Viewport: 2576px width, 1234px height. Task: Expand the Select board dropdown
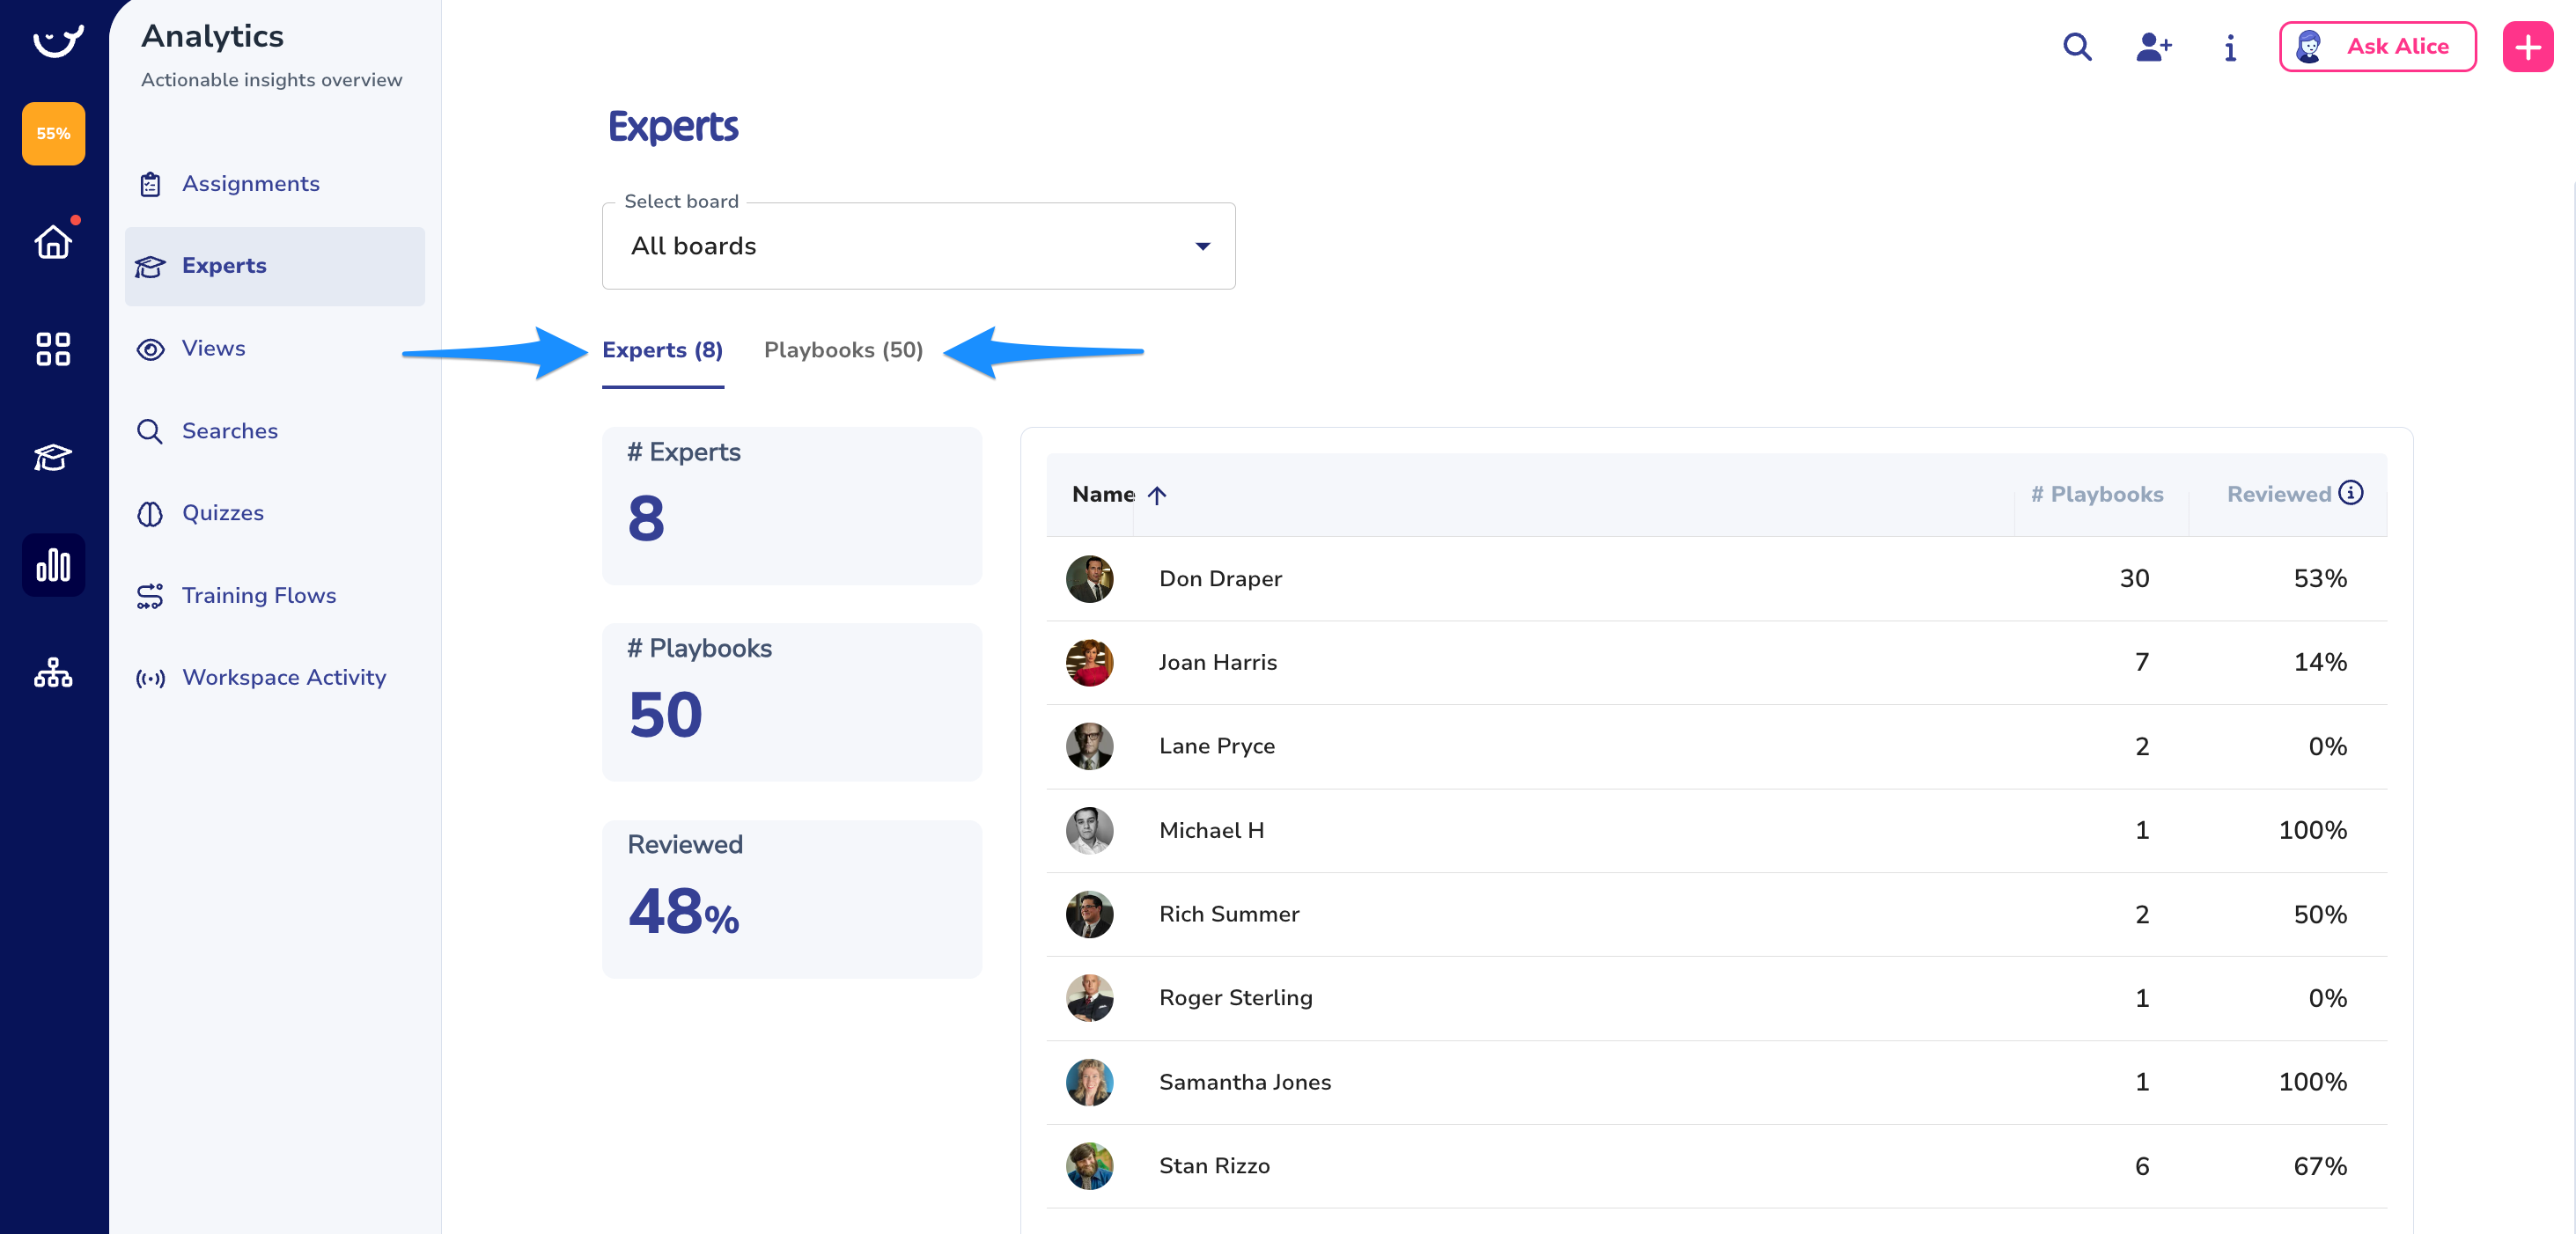[x=918, y=246]
